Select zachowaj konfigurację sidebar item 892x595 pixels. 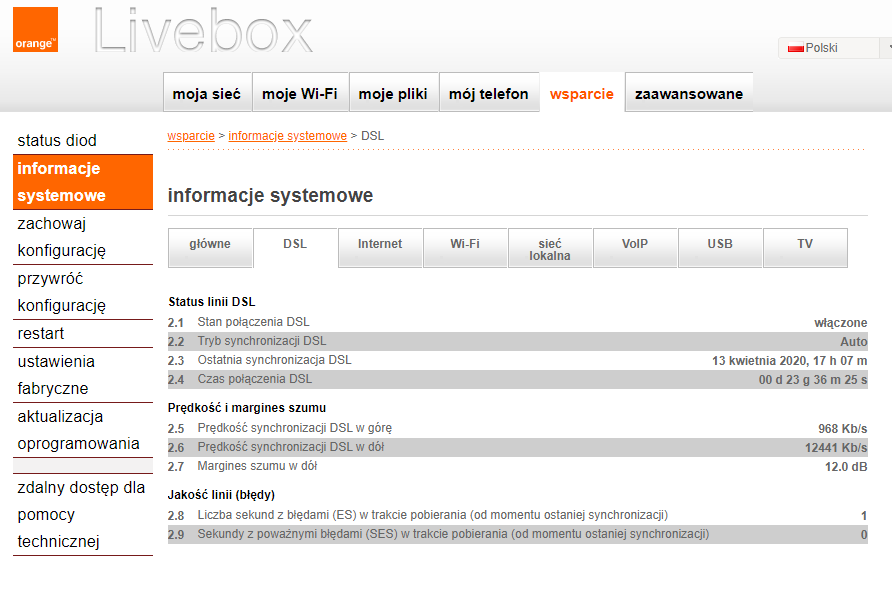(x=61, y=237)
